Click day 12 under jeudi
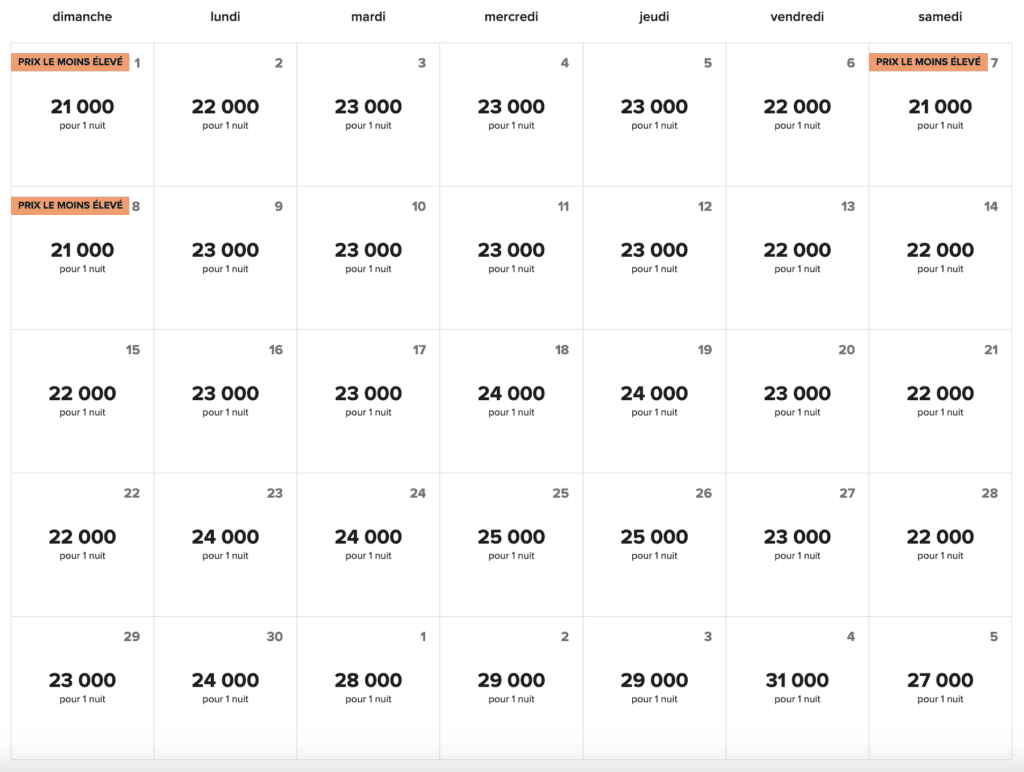Image resolution: width=1024 pixels, height=772 pixels. [654, 257]
